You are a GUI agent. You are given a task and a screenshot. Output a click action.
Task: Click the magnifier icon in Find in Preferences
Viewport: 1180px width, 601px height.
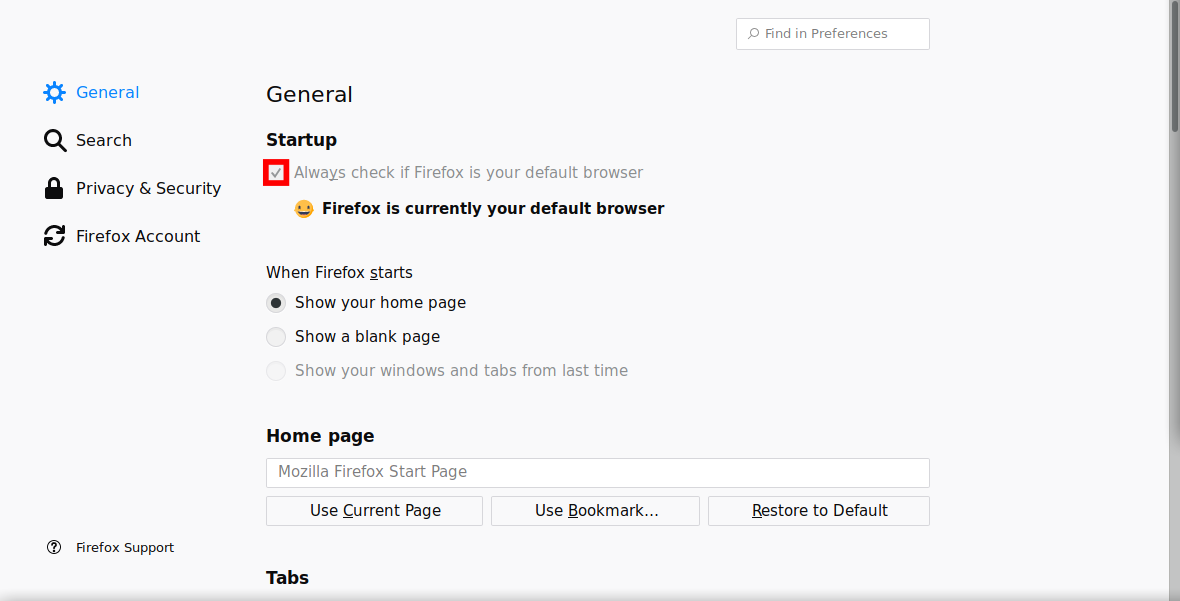[x=753, y=34]
